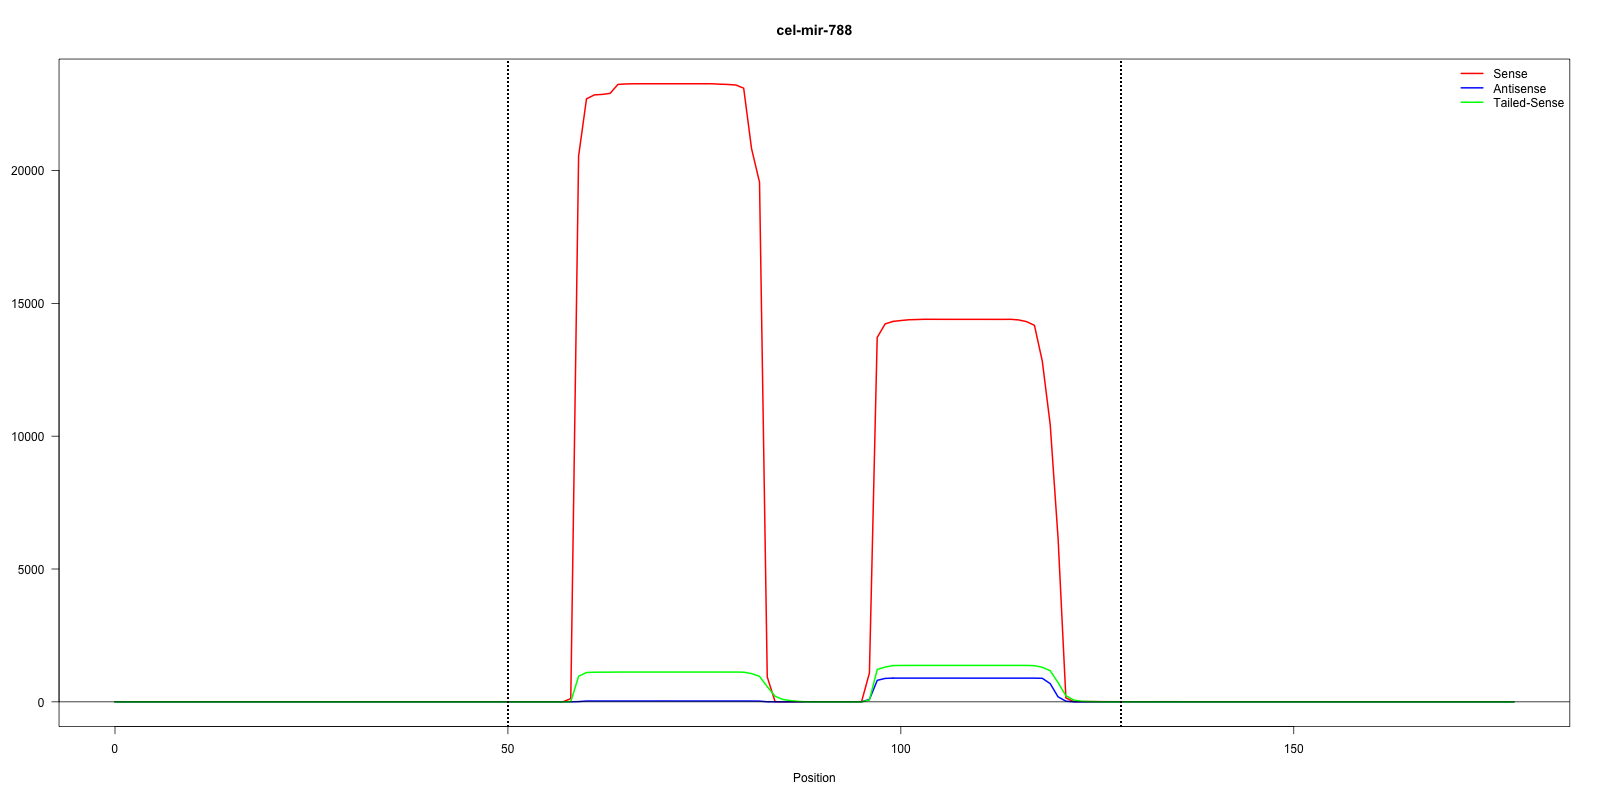The width and height of the screenshot is (1600, 800).
Task: Click the plateau of the shorter red peak
Action: point(960,319)
